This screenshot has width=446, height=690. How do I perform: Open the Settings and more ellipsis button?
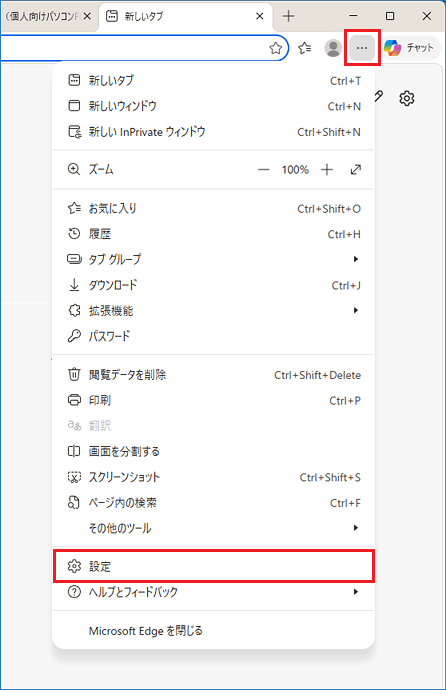(x=362, y=48)
